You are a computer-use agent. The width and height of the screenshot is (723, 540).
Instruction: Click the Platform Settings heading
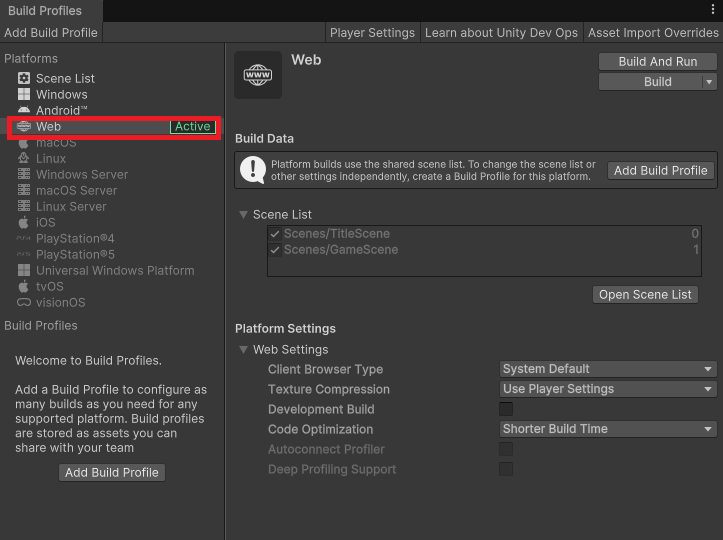point(285,328)
